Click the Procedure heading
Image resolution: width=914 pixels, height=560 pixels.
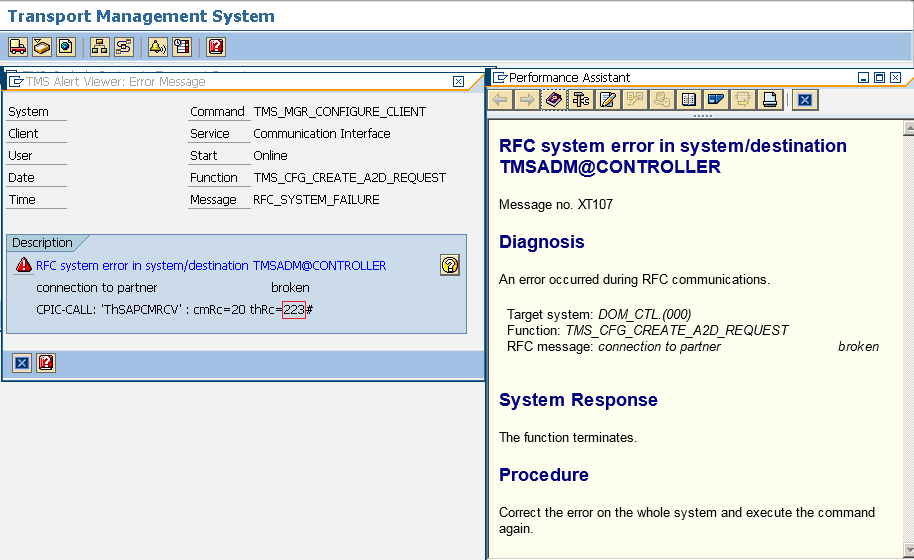point(544,475)
